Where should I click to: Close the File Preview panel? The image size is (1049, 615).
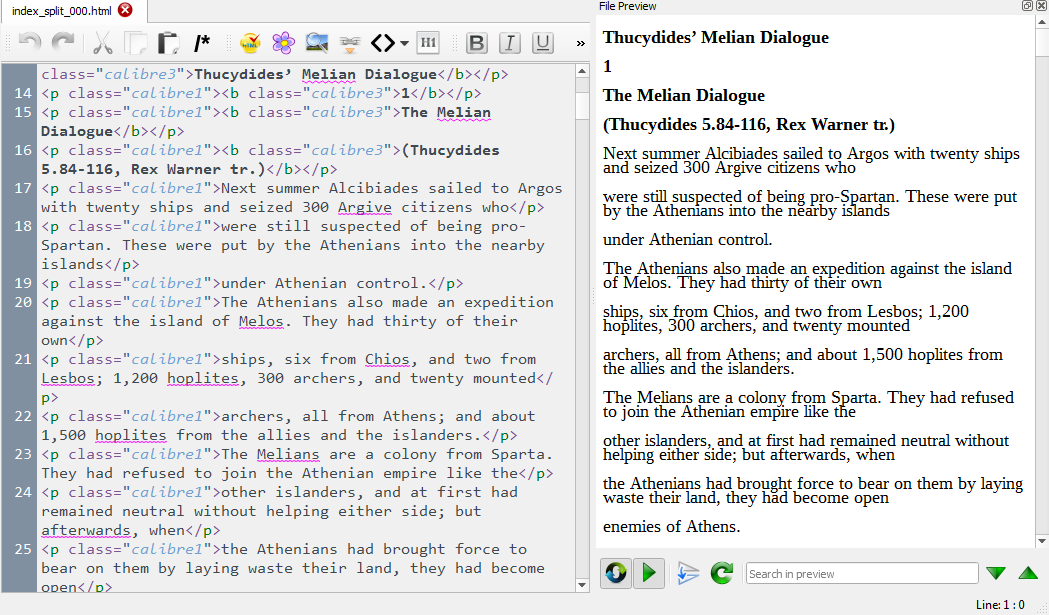[x=1041, y=5]
